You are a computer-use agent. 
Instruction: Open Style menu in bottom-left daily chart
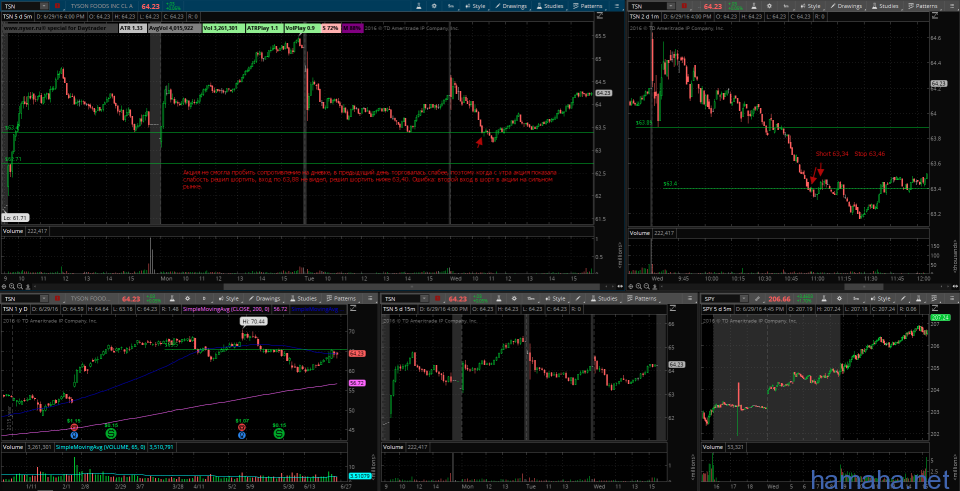(228, 298)
